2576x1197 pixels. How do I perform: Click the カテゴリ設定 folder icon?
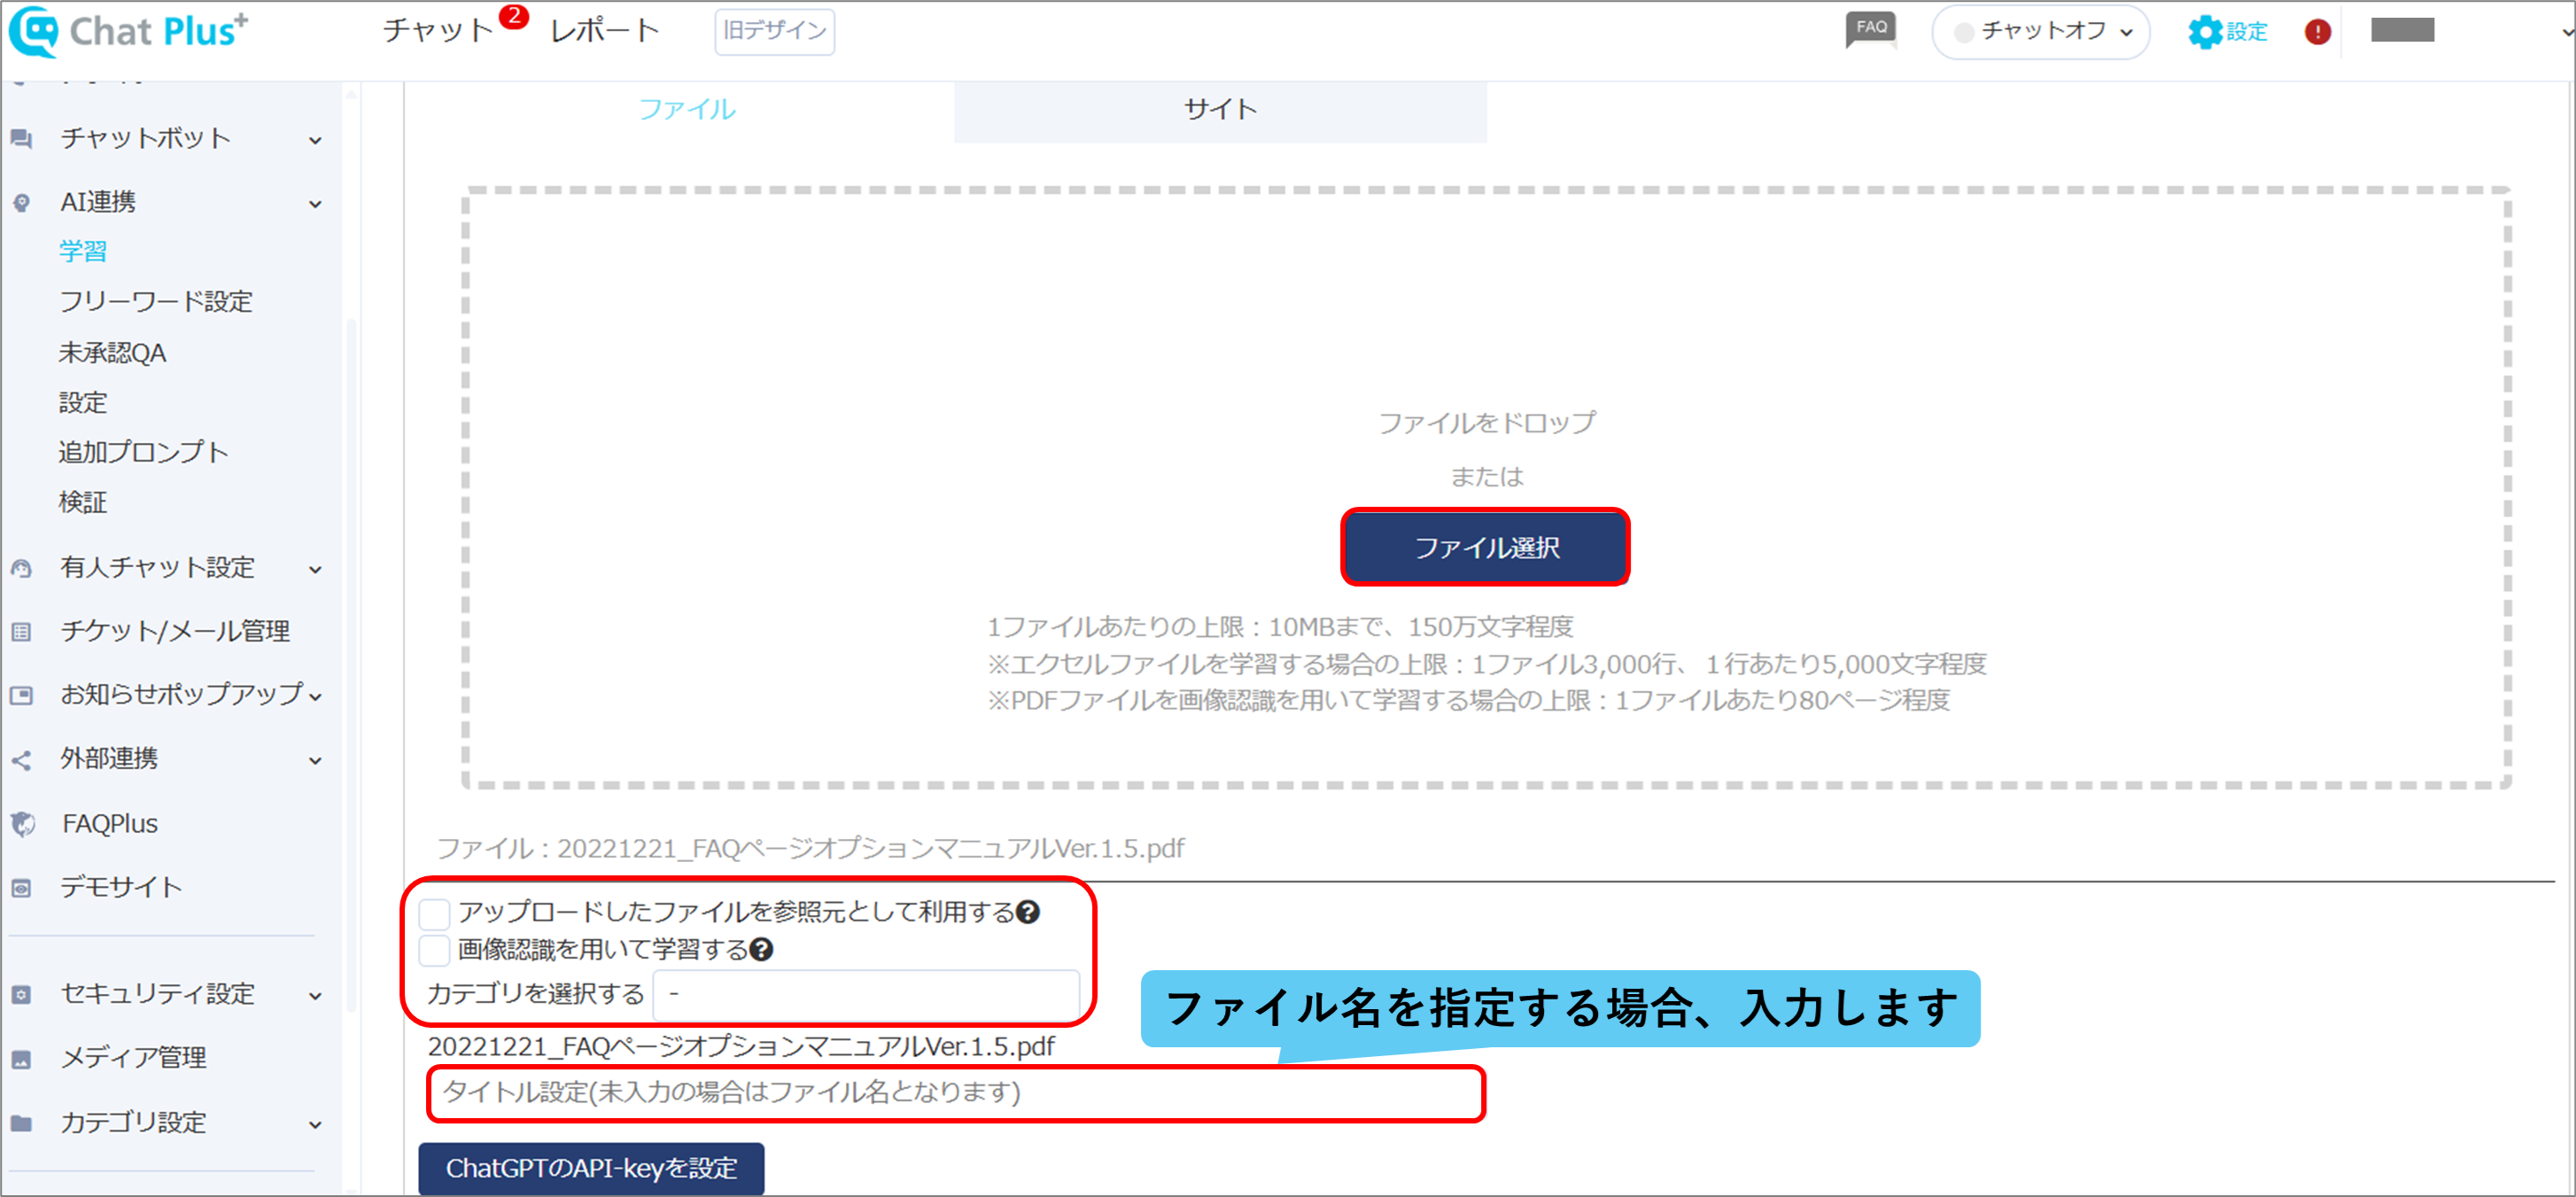21,1123
